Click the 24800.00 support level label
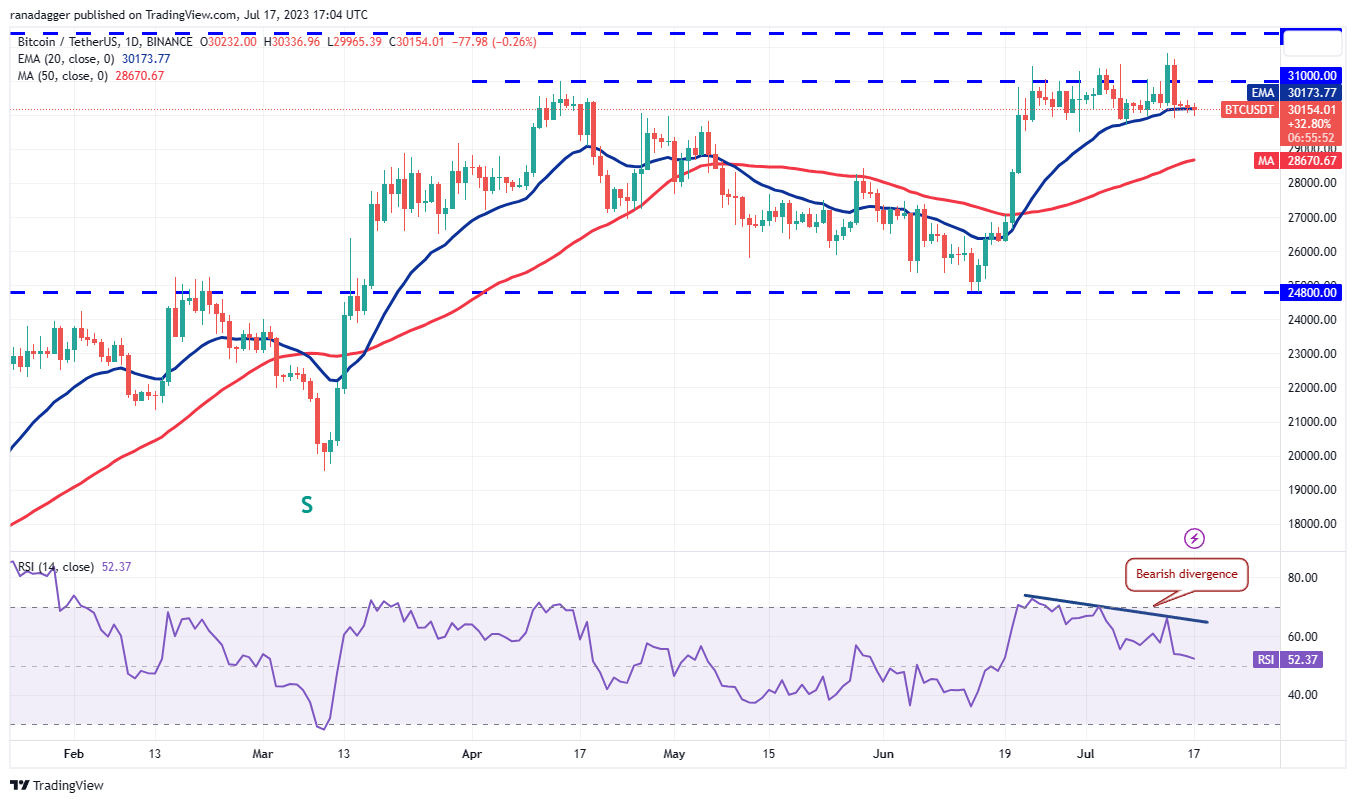1356x803 pixels. (x=1310, y=293)
